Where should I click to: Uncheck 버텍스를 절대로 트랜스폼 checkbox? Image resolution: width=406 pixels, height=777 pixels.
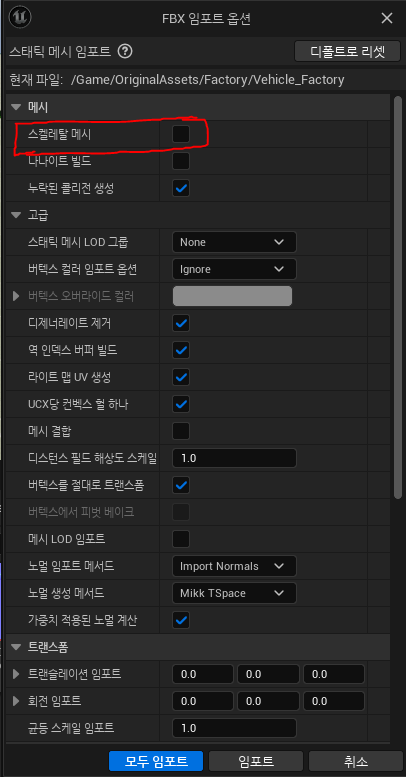coord(181,485)
